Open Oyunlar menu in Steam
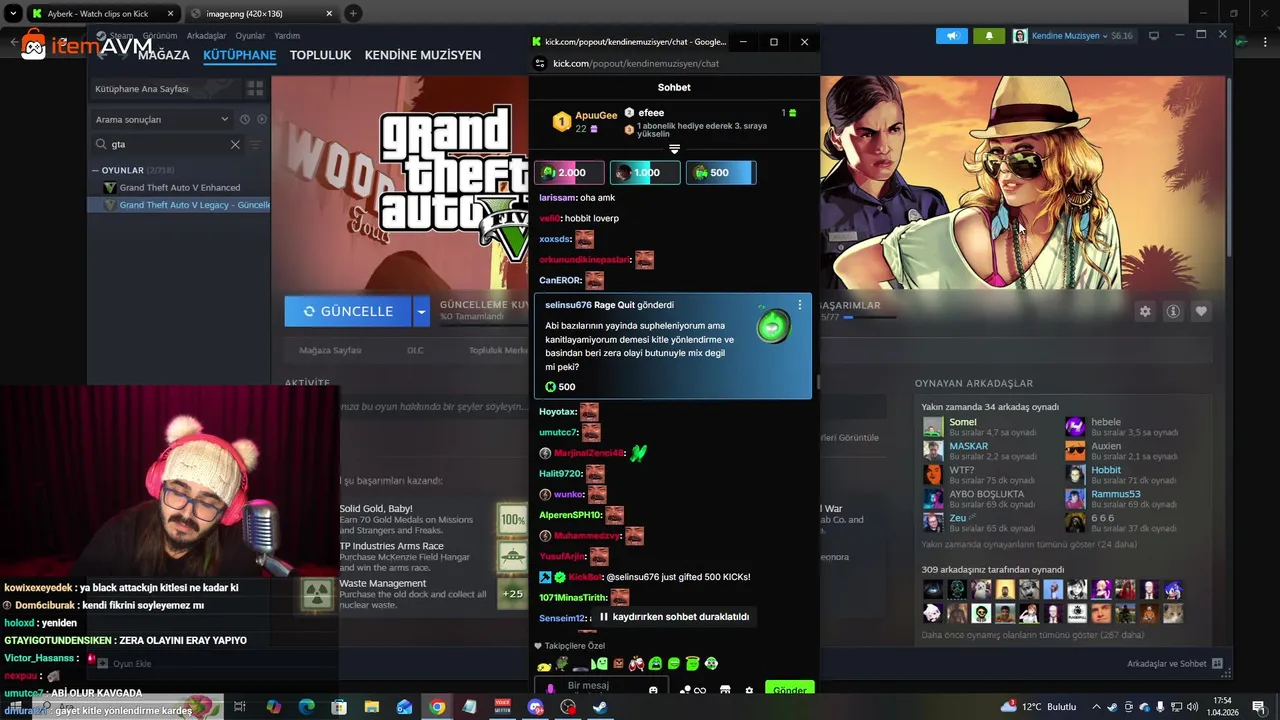Screen dimensions: 1280x720 pos(250,36)
